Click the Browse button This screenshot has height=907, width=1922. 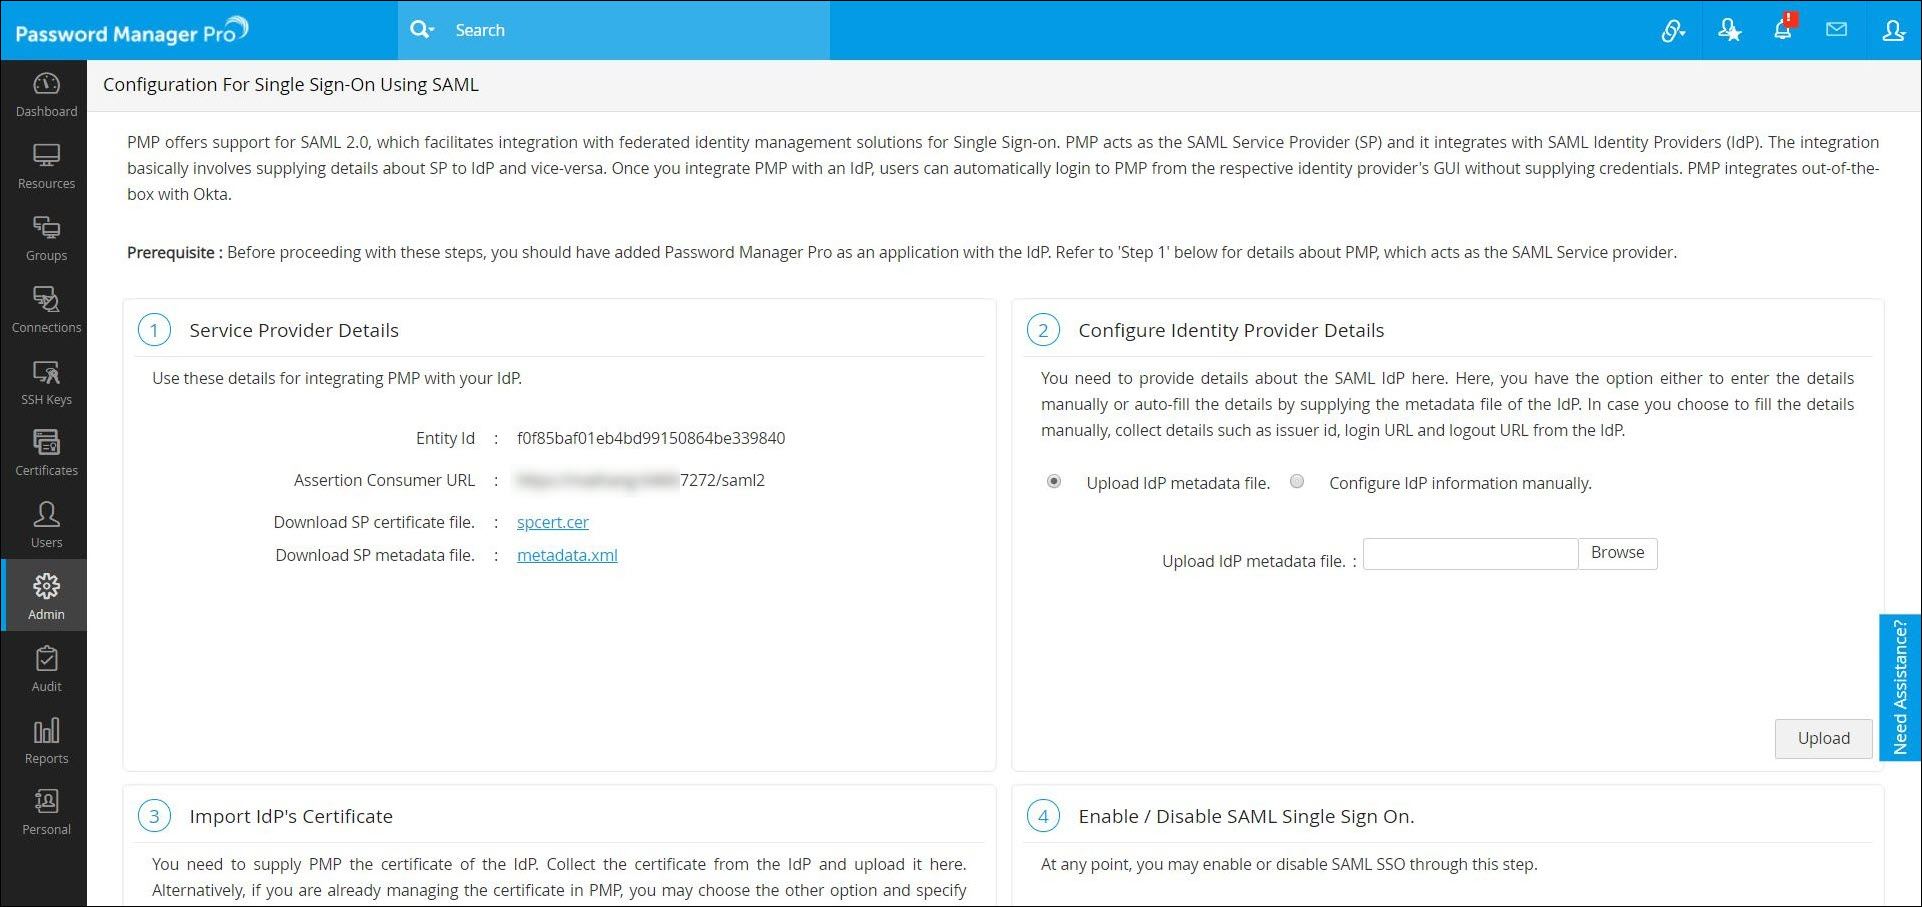coord(1617,554)
